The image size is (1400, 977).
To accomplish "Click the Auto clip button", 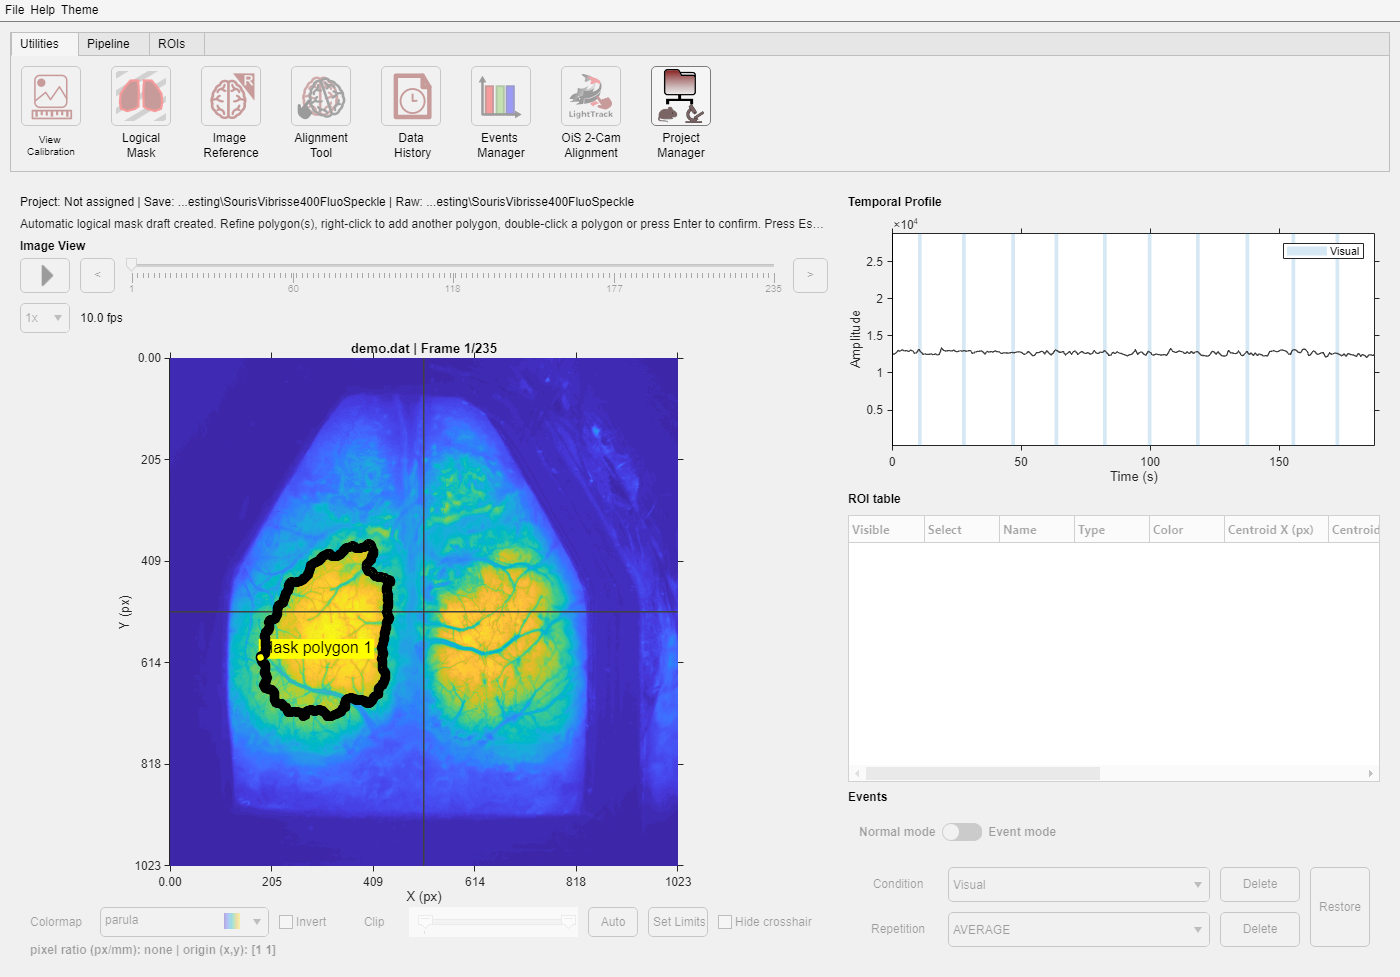I will [x=613, y=922].
